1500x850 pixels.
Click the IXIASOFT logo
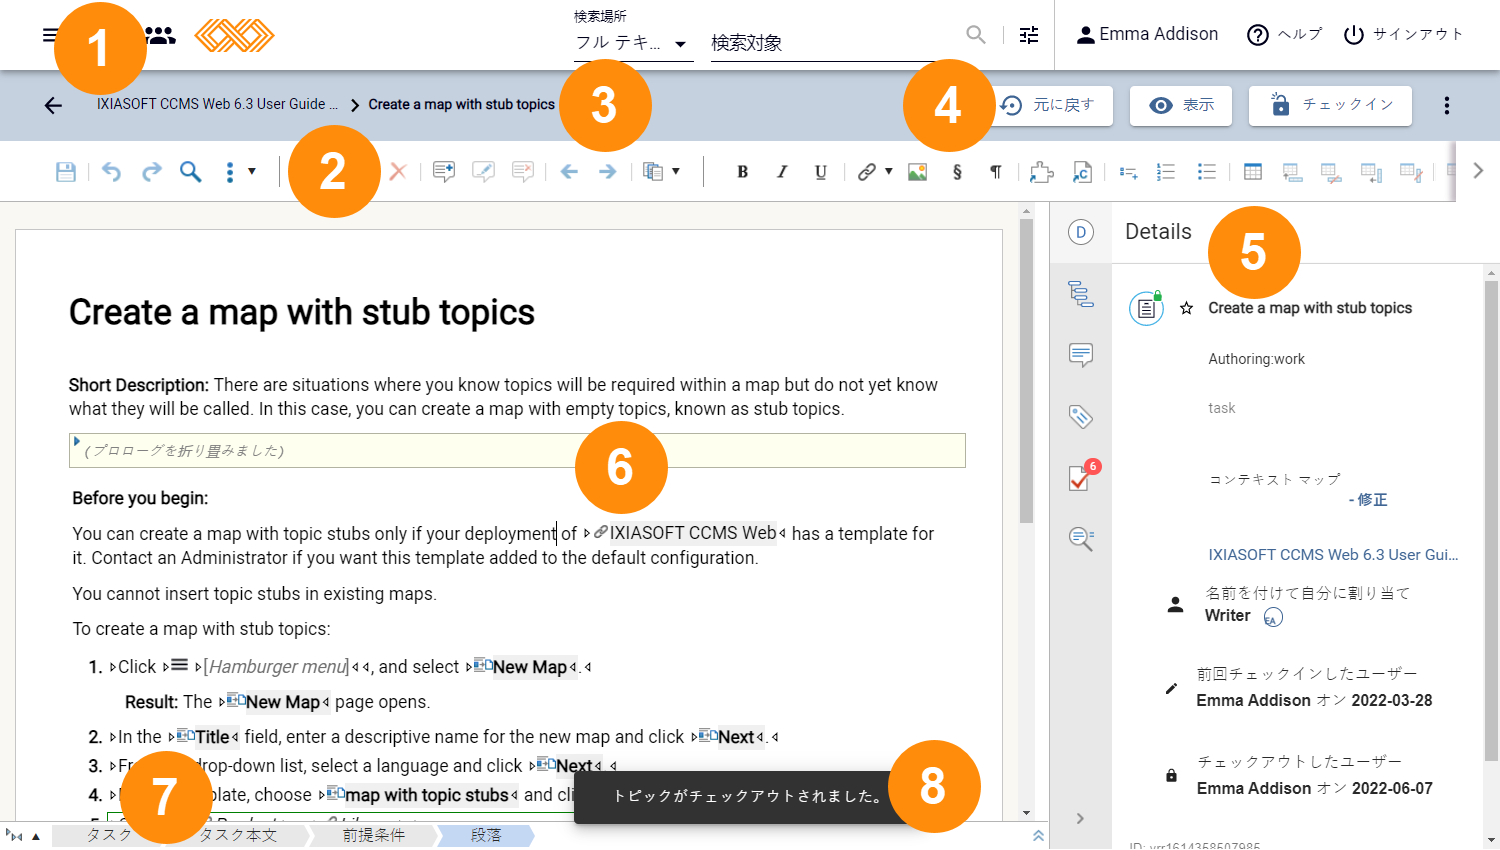point(234,35)
